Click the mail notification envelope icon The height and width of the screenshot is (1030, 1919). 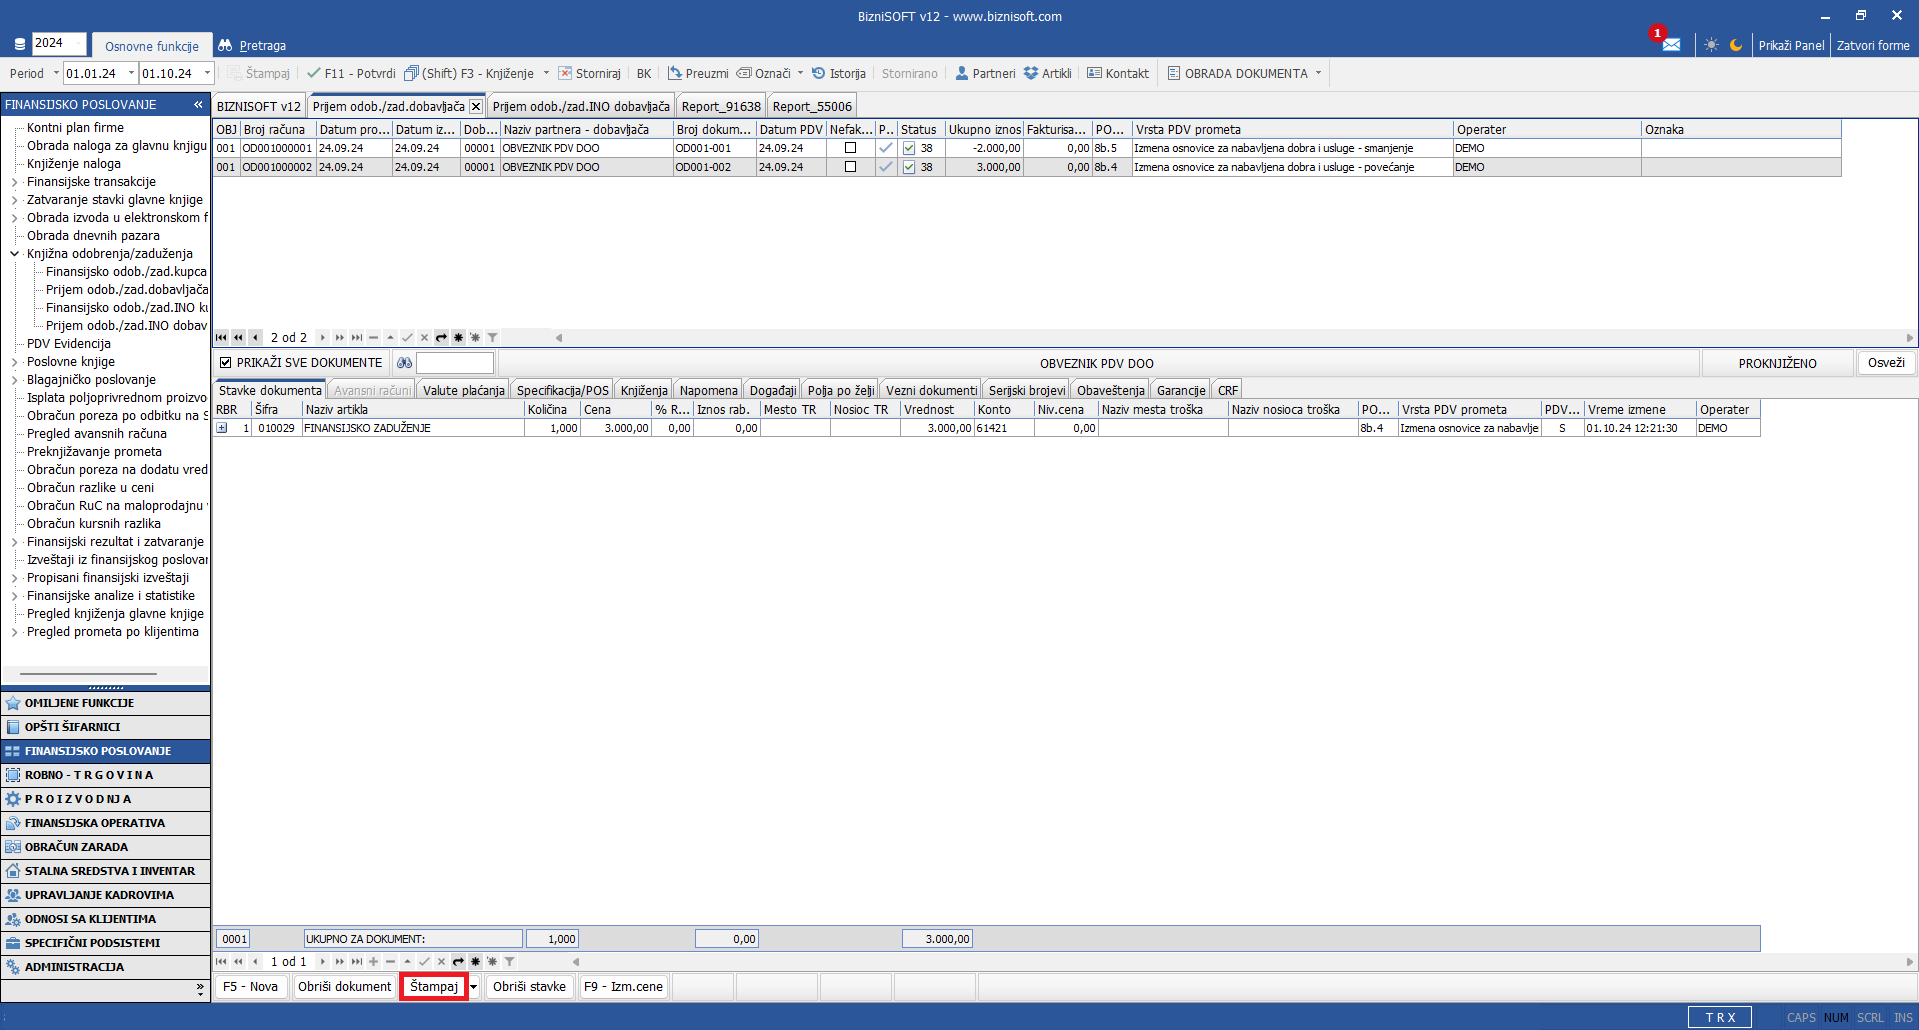tap(1671, 45)
